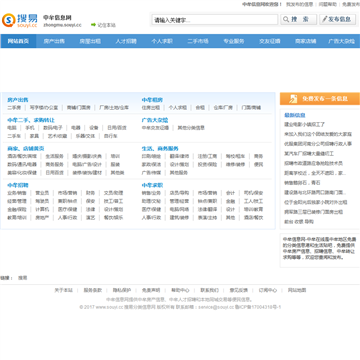
Task: Select the 人才招聘 nav tab
Action: pos(126,41)
